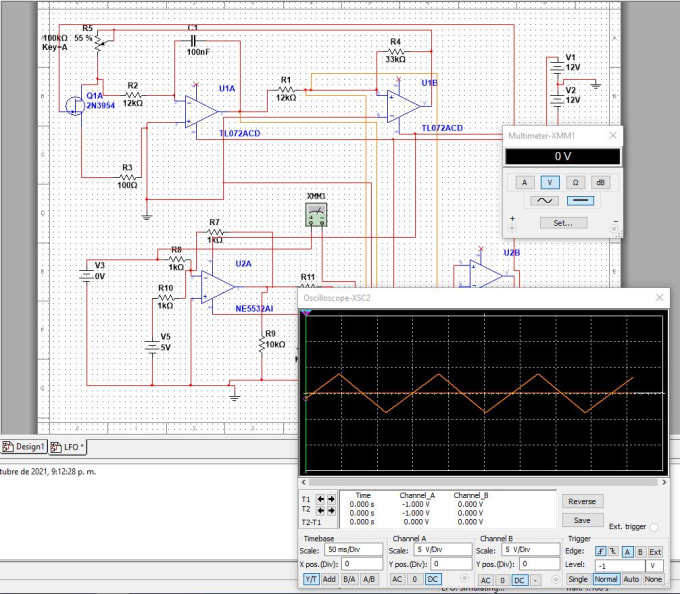
Task: Select resistor R10 1kΩ
Action: [166, 298]
